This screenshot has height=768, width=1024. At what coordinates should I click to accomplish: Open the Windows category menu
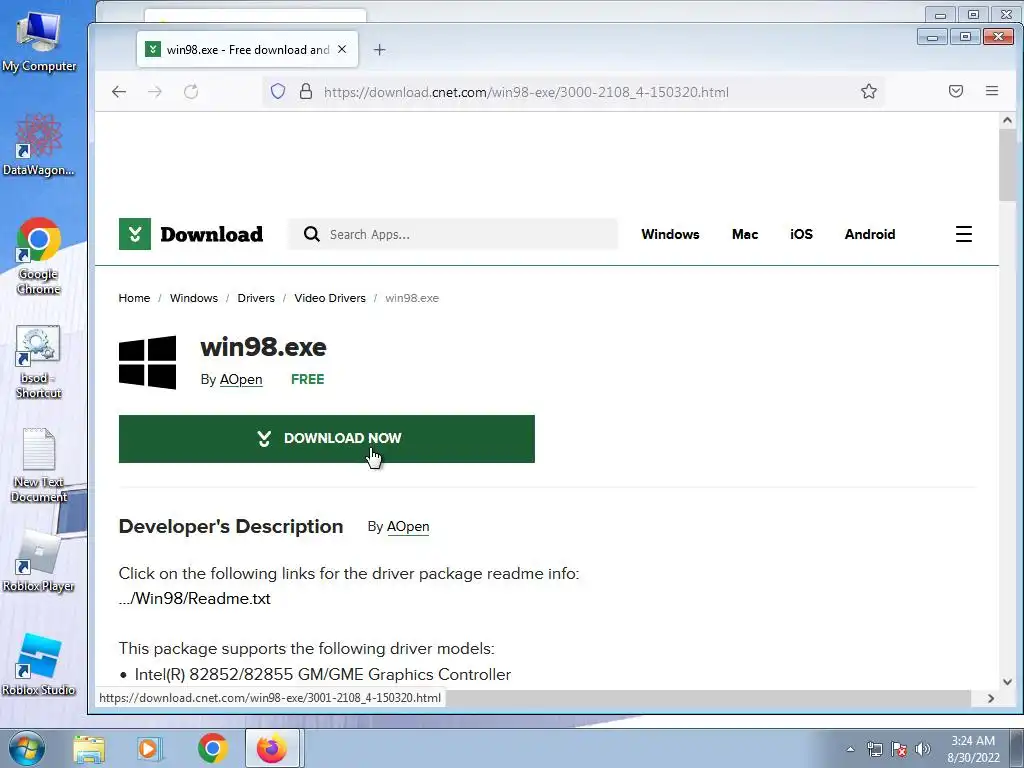670,234
